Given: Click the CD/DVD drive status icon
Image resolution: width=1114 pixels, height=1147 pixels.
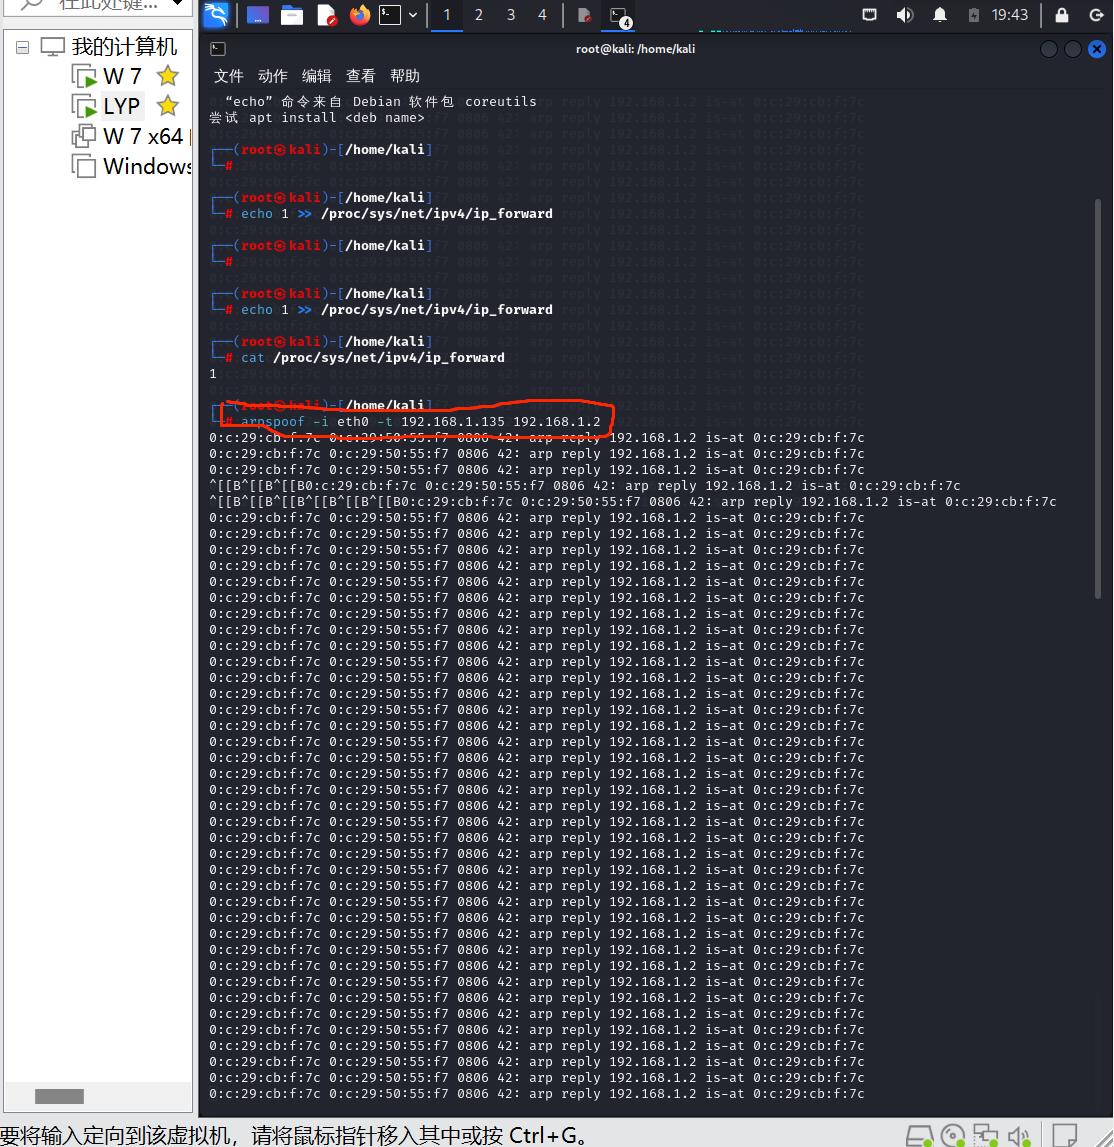Looking at the screenshot, I should pos(952,1136).
